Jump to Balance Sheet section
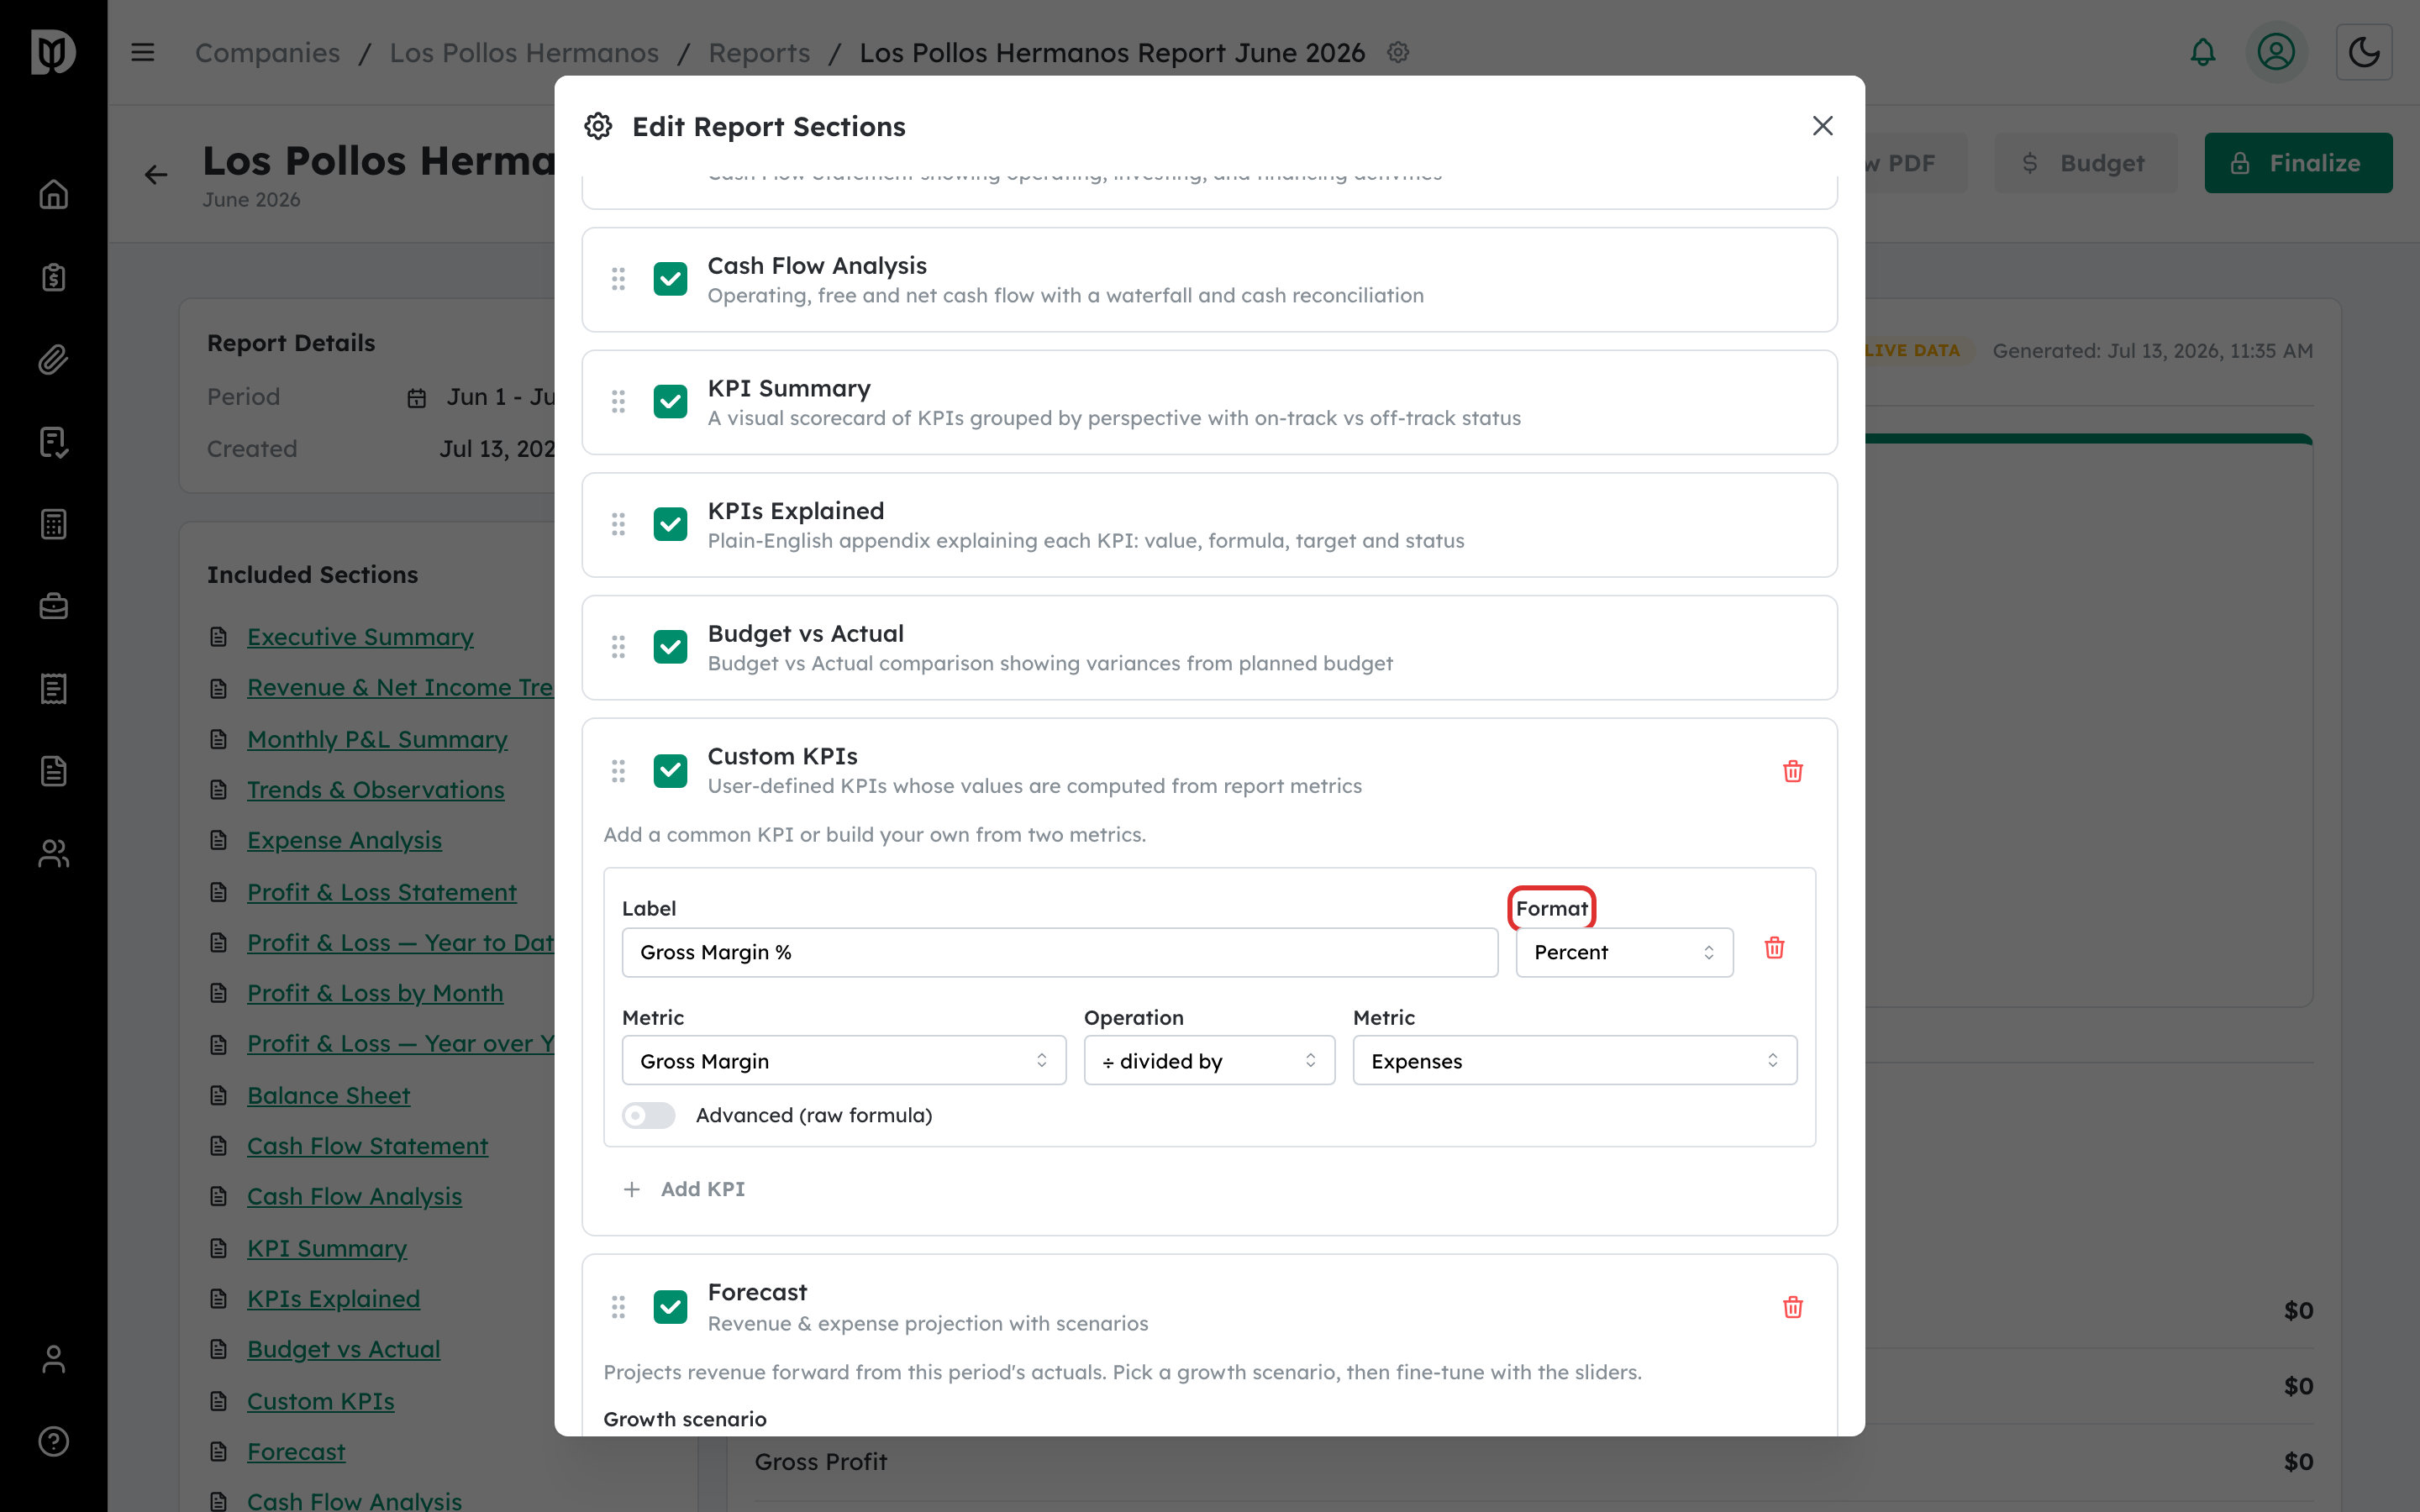The image size is (2420, 1512). click(328, 1095)
